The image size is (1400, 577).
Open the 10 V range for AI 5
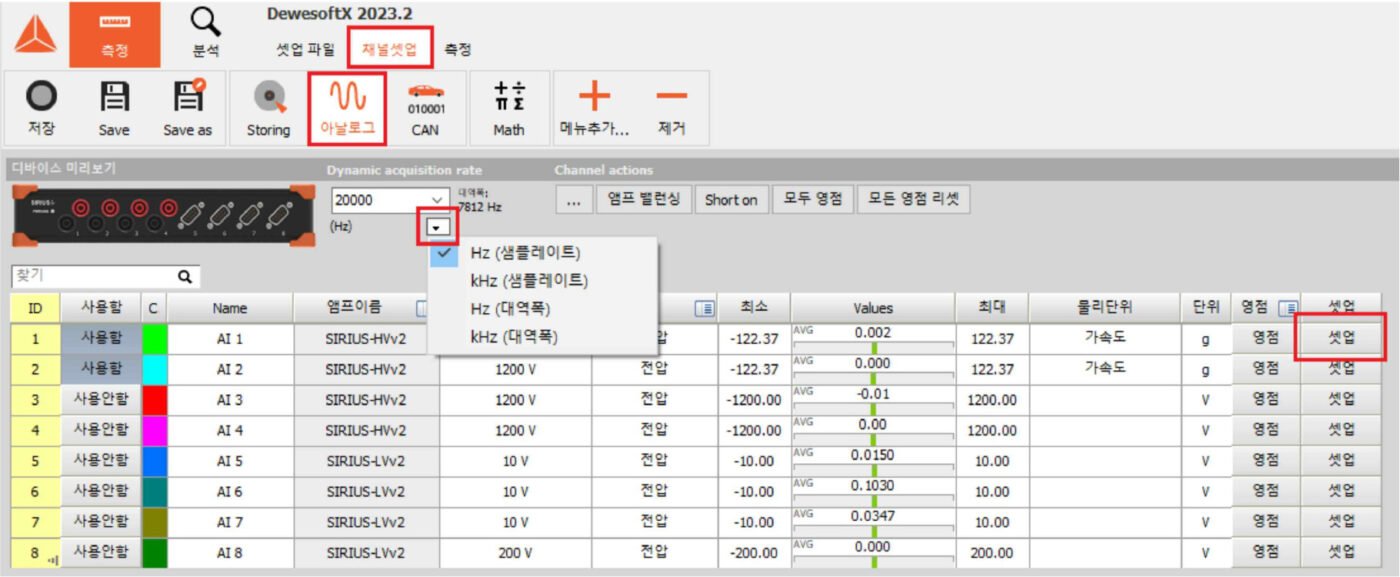(515, 461)
